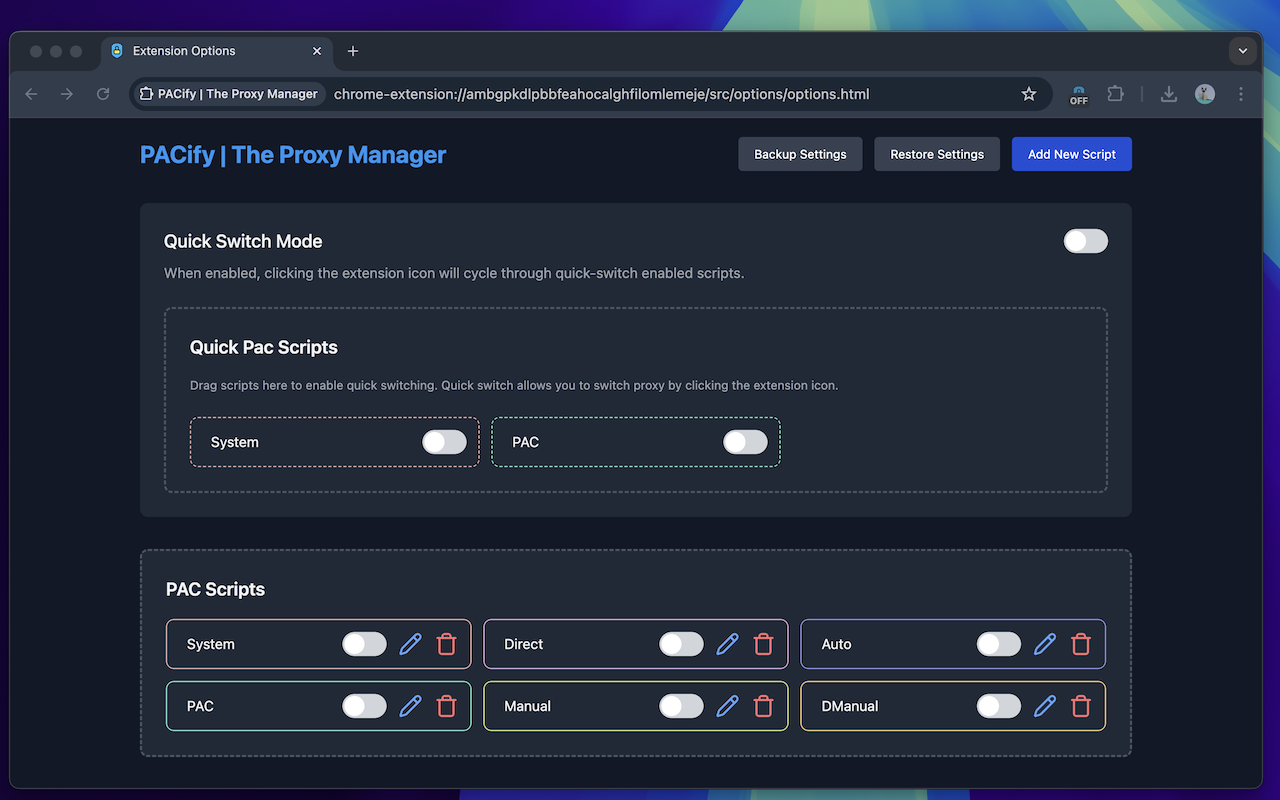The image size is (1280, 800).
Task: Enable the Manual script toggle
Action: tap(681, 706)
